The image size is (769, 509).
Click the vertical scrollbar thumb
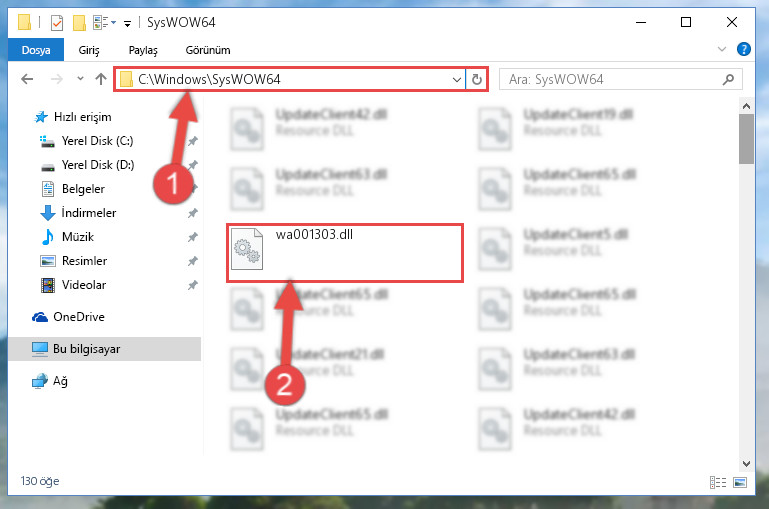click(x=746, y=139)
